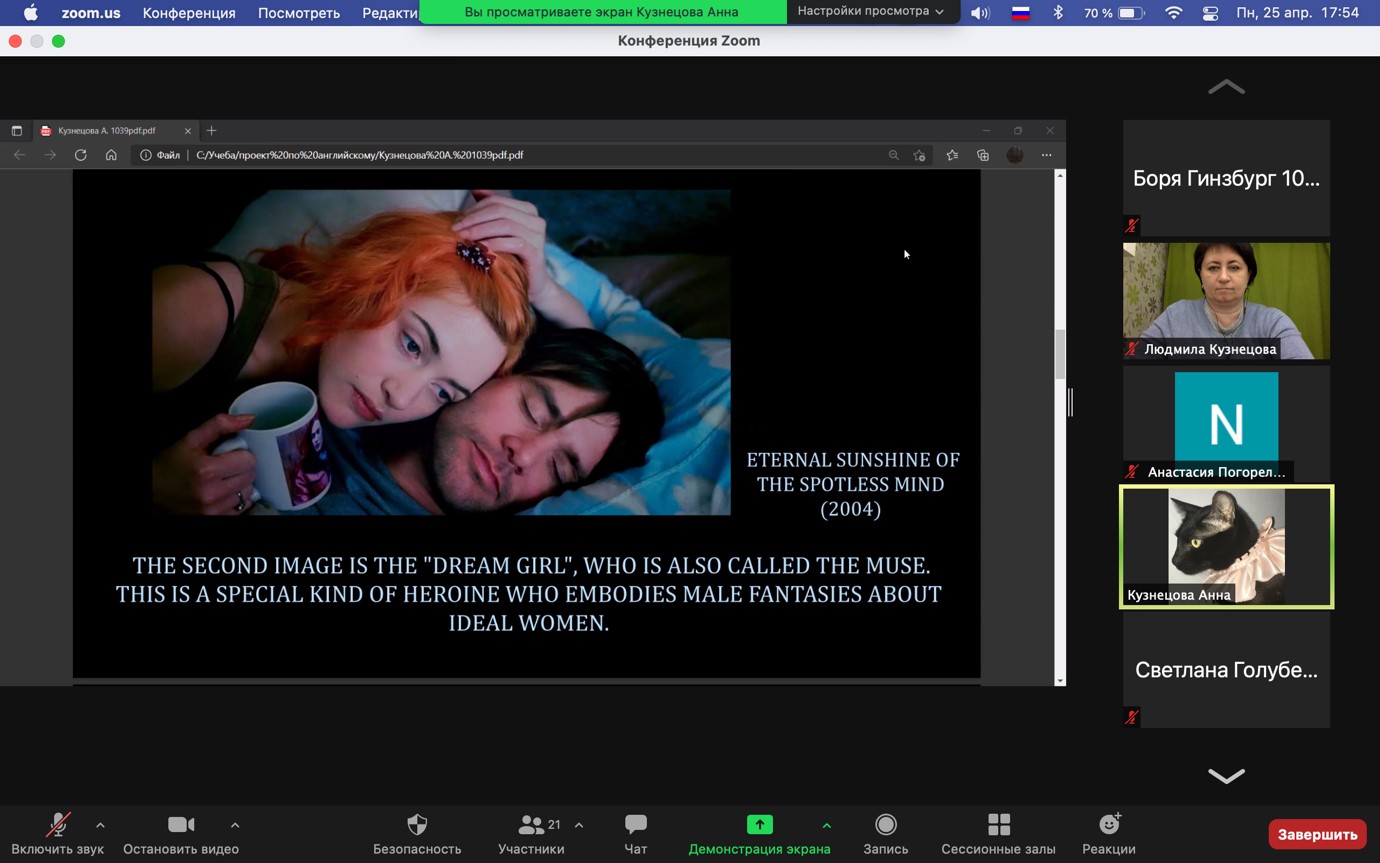The height and width of the screenshot is (863, 1380).
Task: Click the PDF scrollbar down arrow
Action: [1060, 680]
